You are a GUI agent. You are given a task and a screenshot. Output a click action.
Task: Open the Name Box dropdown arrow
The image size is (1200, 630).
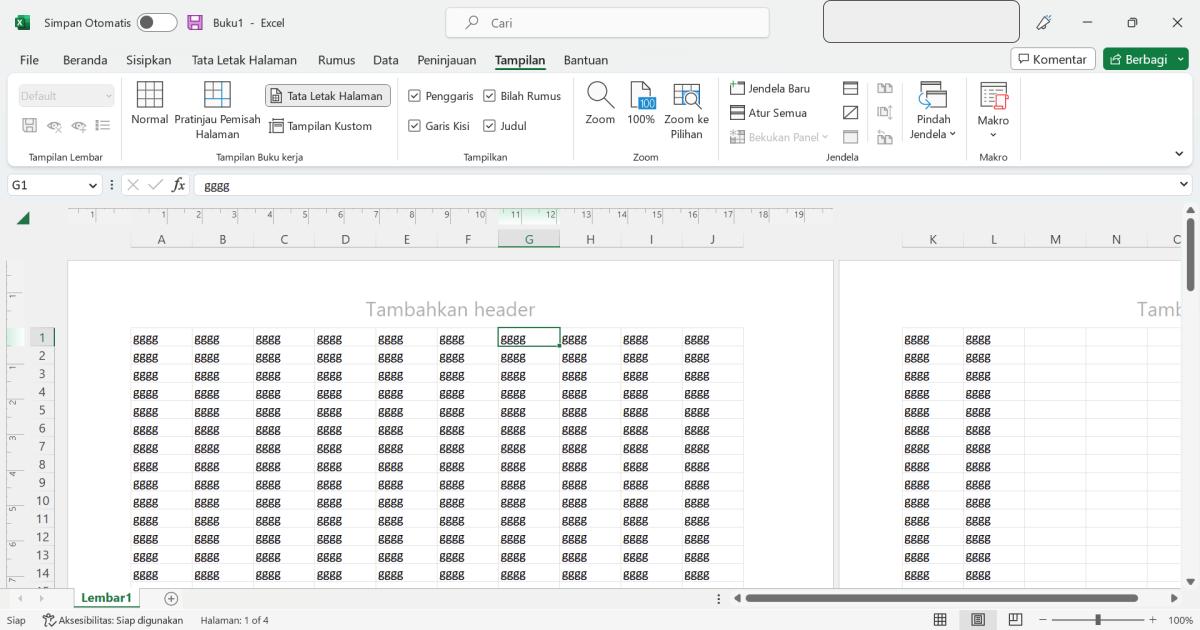pos(93,185)
